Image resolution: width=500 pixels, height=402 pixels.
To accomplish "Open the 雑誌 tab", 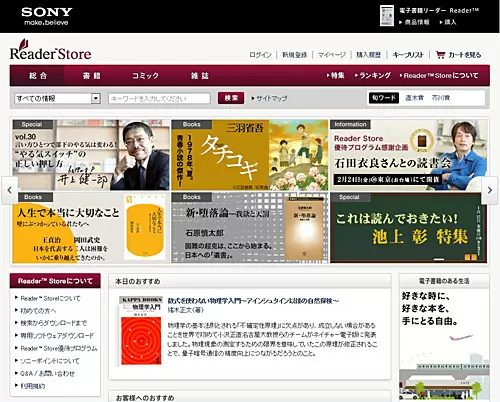I will 199,76.
